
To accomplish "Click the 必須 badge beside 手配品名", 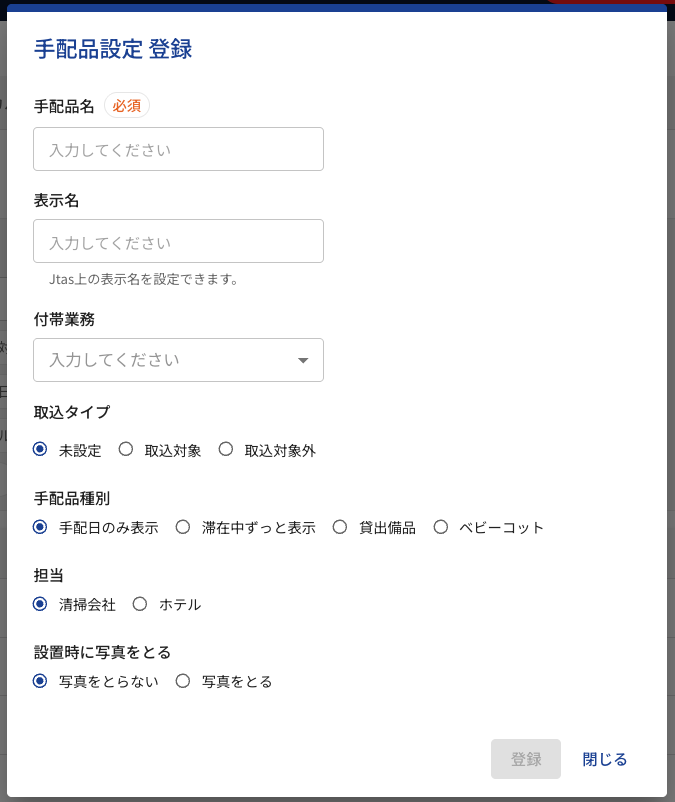I will [x=127, y=105].
